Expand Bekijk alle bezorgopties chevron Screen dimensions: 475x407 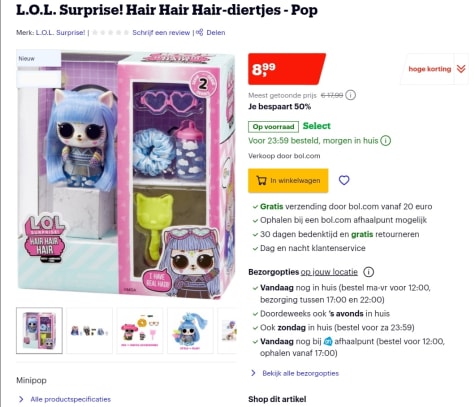[x=253, y=373]
